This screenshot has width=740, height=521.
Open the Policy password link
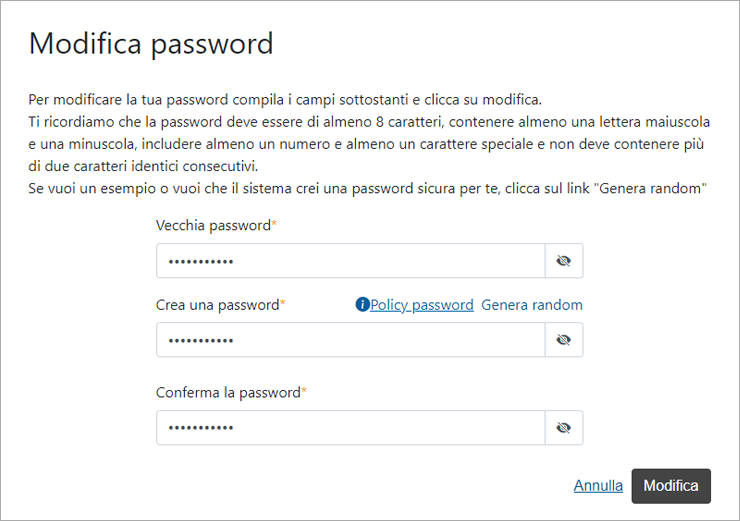[x=421, y=305]
